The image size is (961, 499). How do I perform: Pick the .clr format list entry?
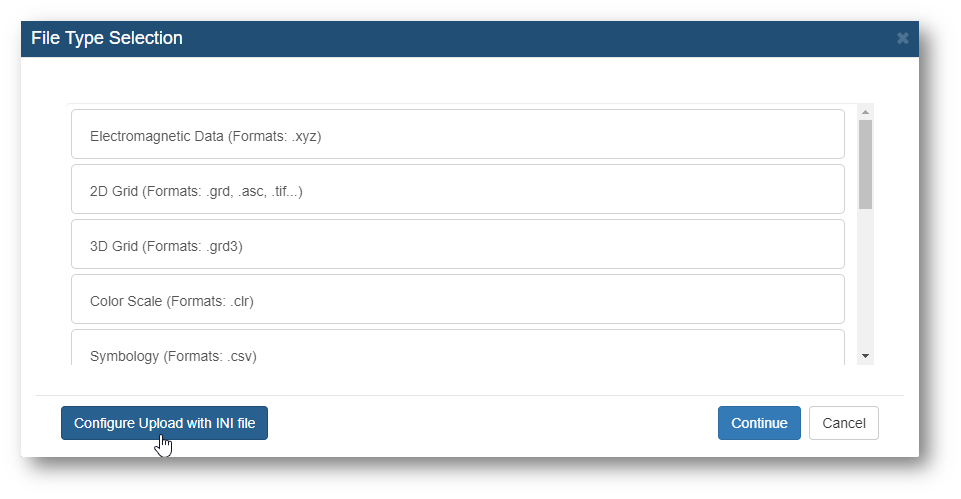click(x=458, y=300)
